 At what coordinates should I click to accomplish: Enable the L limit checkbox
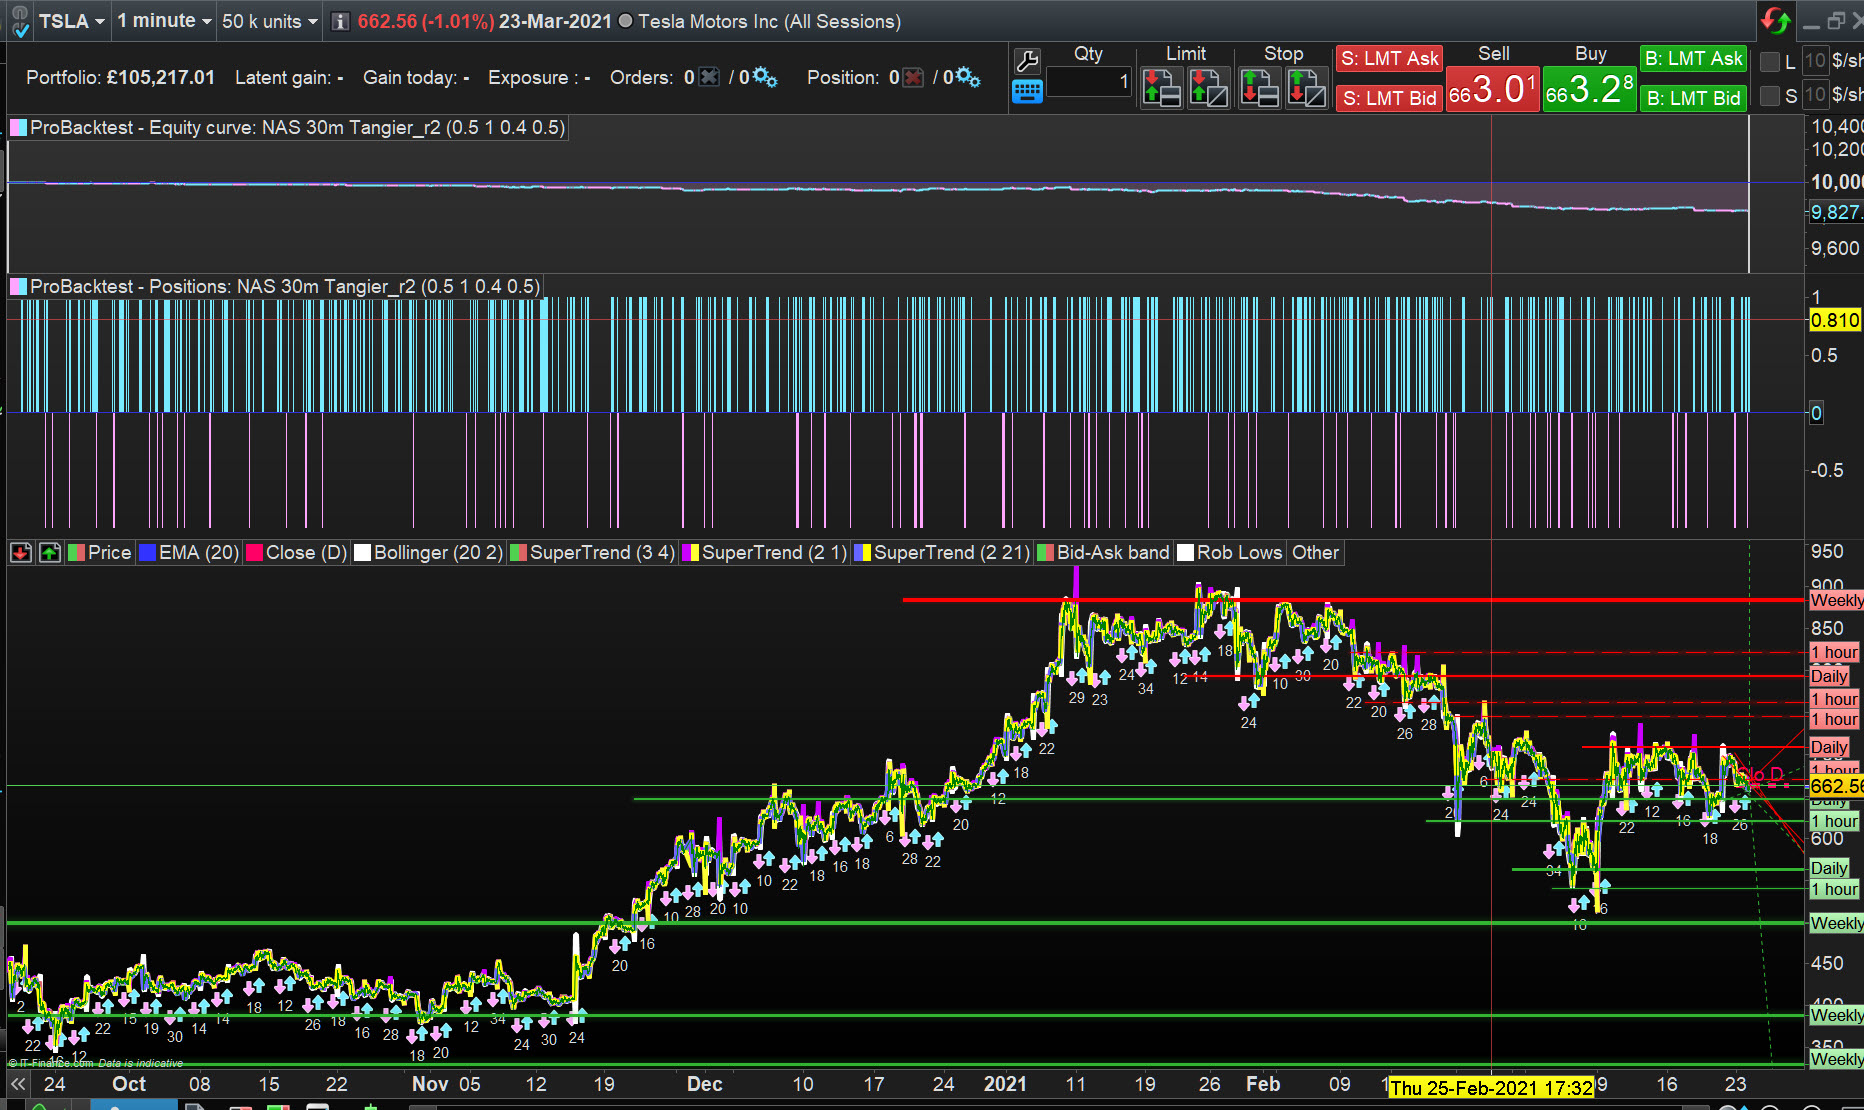(x=1770, y=62)
